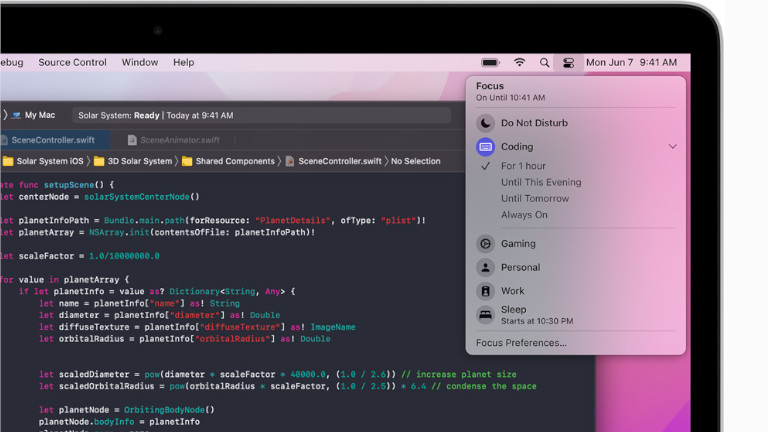Click the Work focus badge icon
Viewport: 768px width, 432px height.
[485, 291]
